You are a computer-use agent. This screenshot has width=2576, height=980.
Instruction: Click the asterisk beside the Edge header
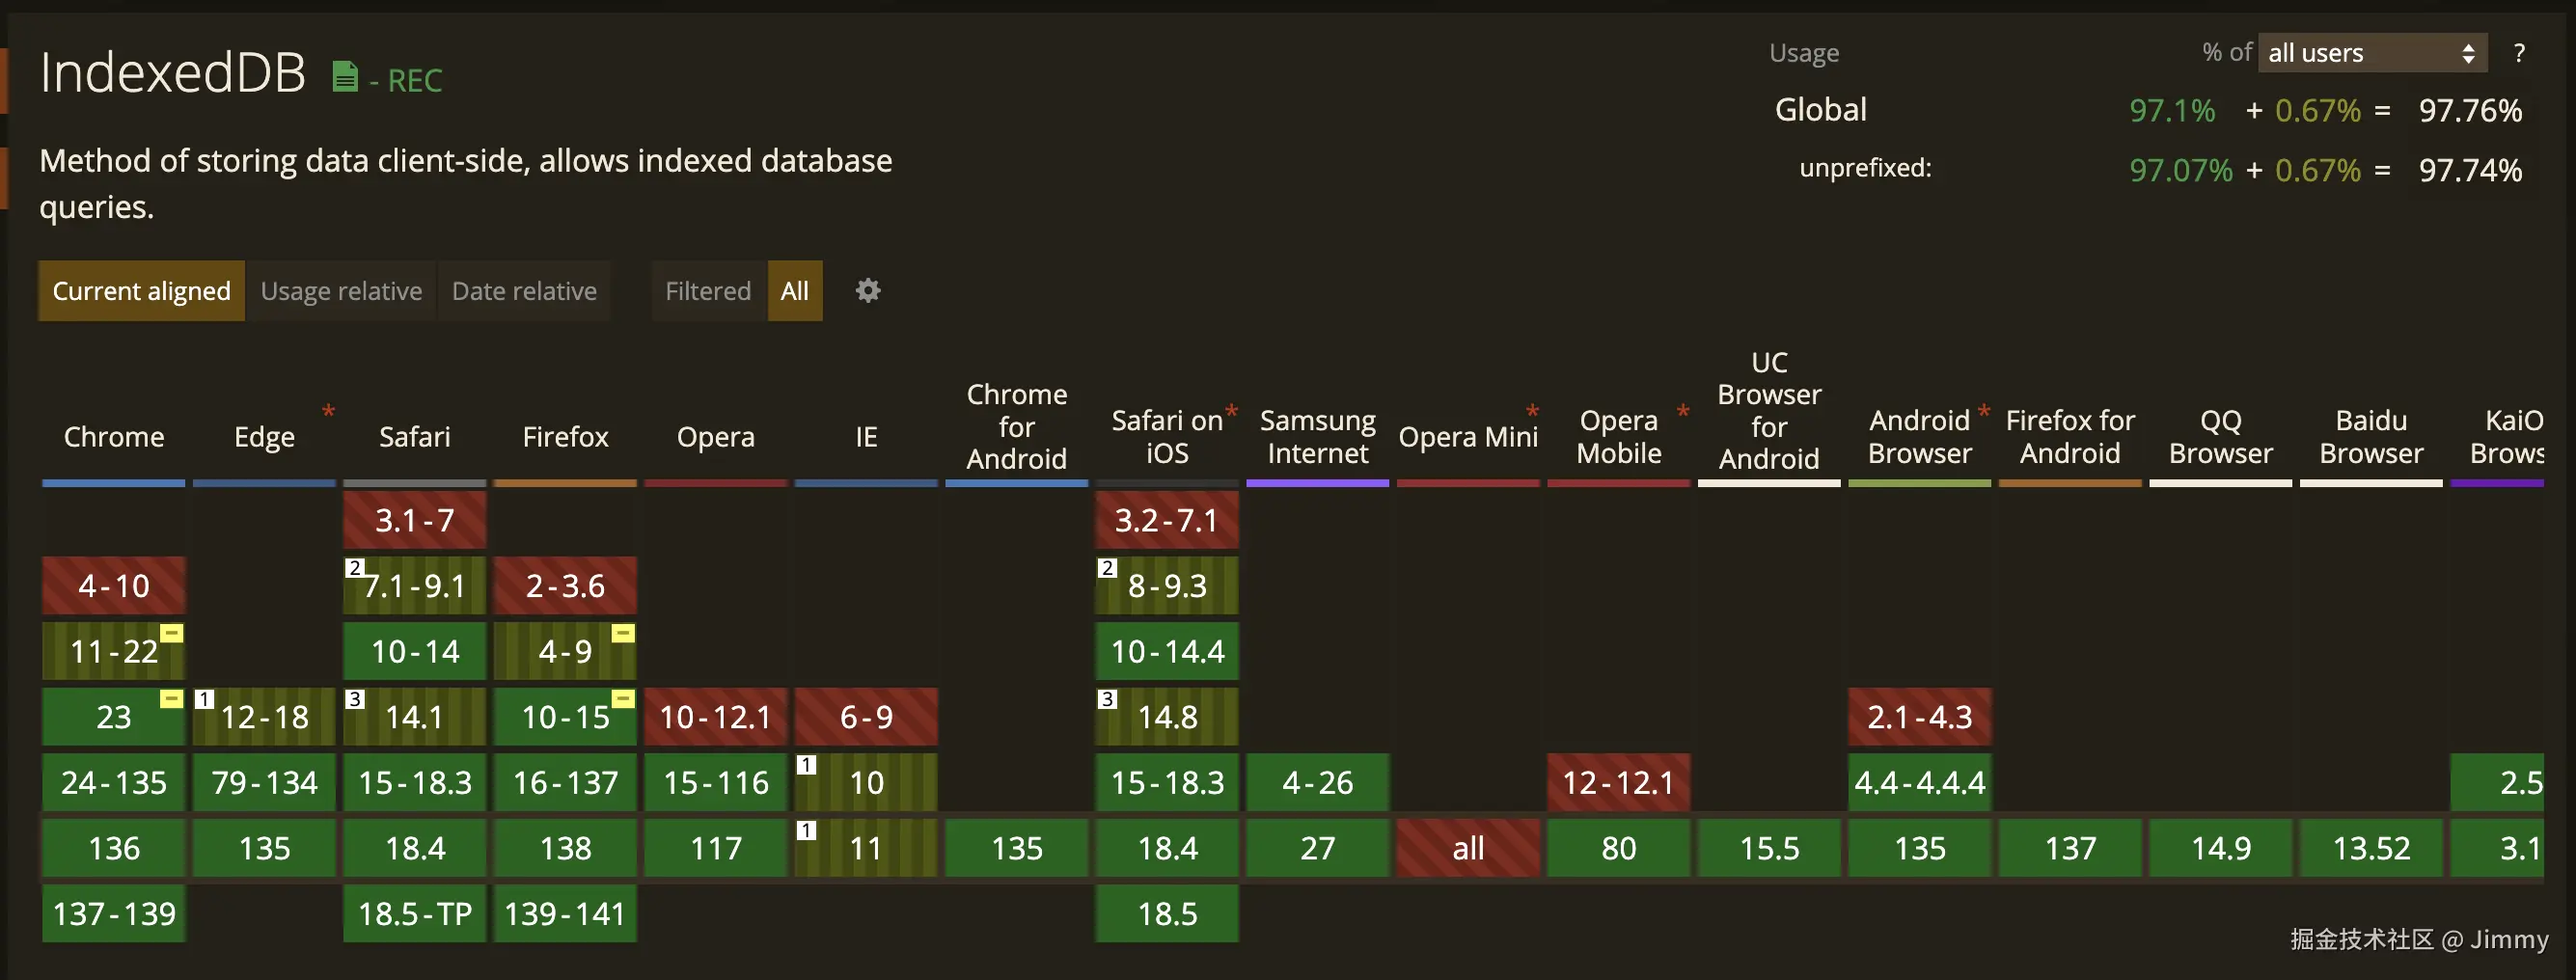click(328, 411)
